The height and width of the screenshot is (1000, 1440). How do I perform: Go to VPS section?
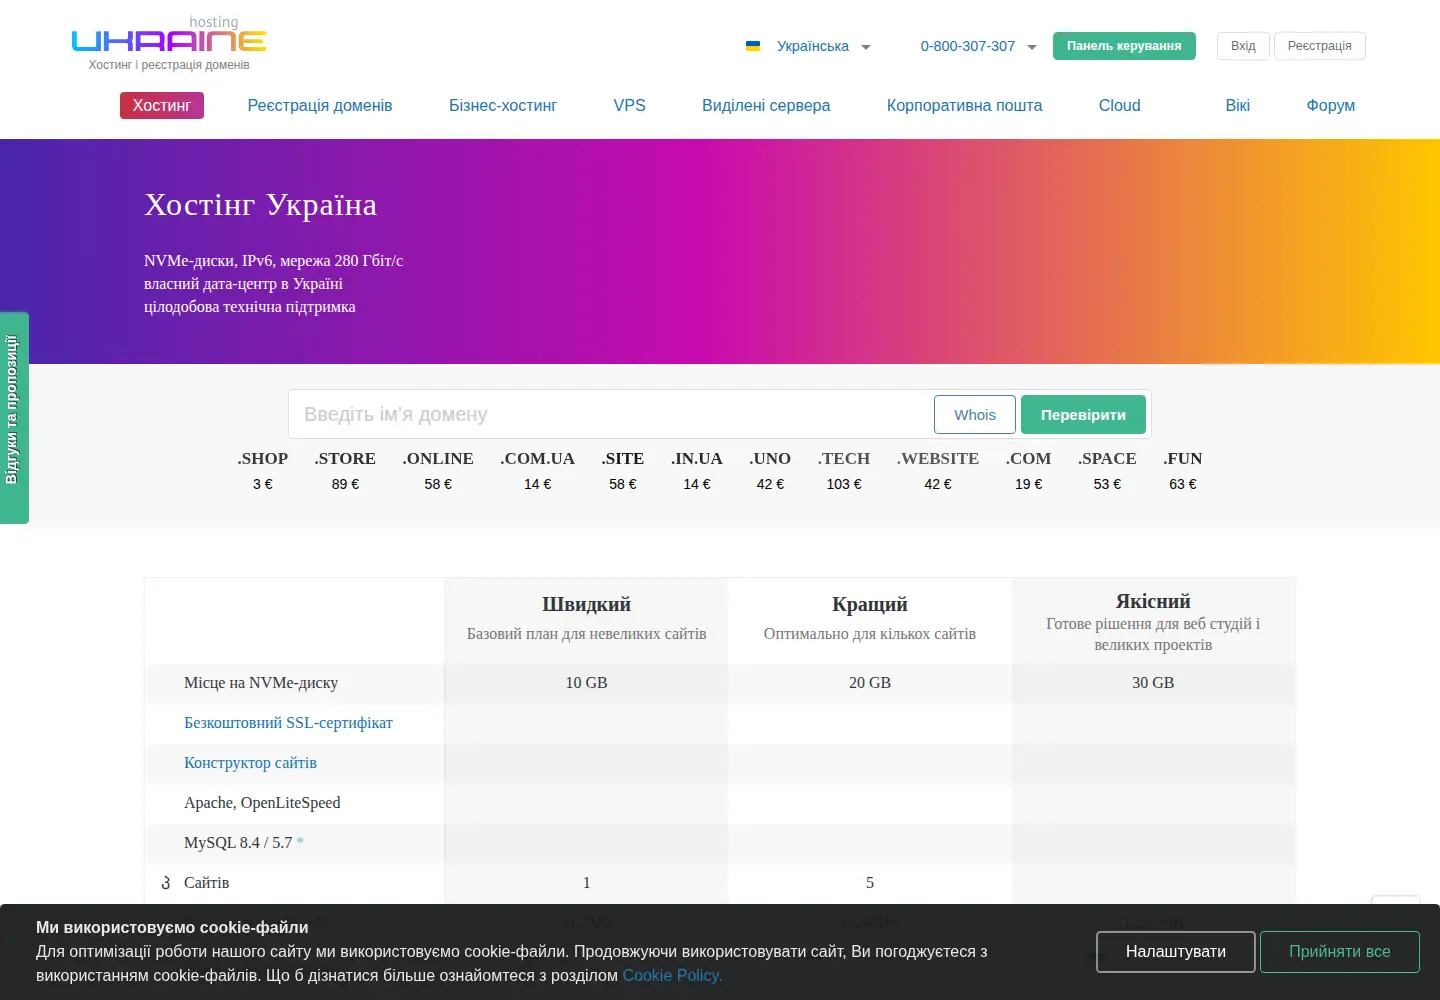tap(630, 105)
